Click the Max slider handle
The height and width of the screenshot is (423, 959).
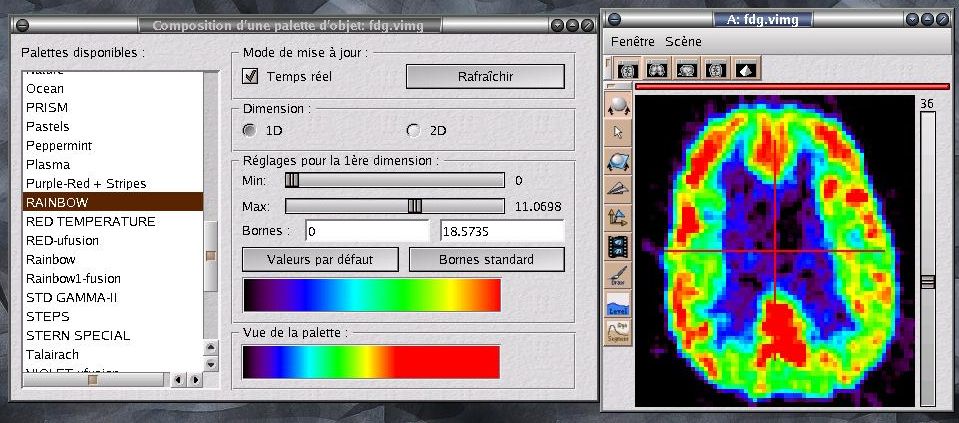pos(414,206)
